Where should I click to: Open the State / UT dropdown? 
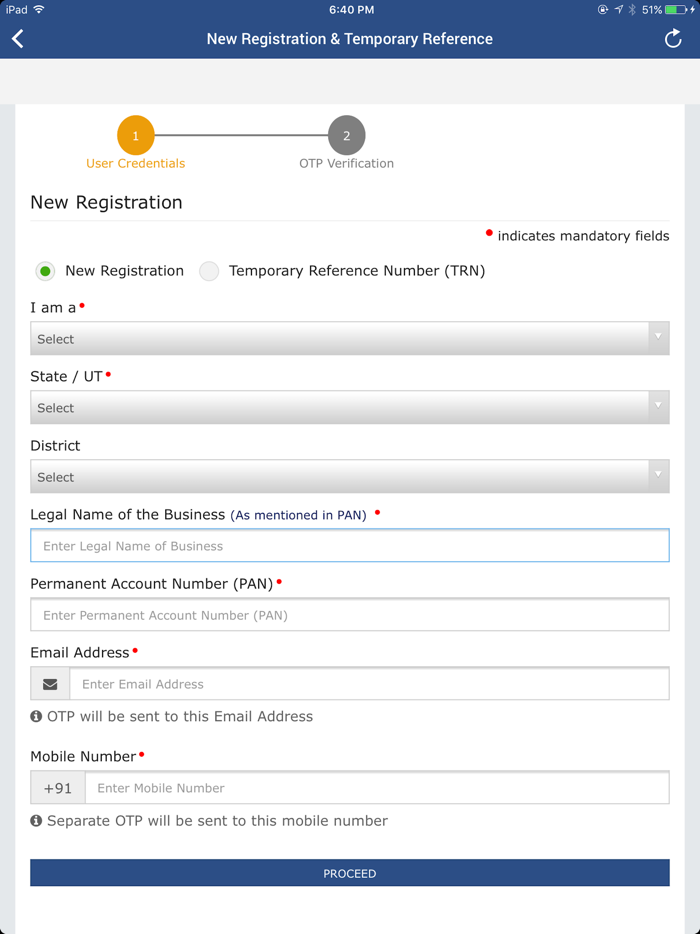point(349,407)
